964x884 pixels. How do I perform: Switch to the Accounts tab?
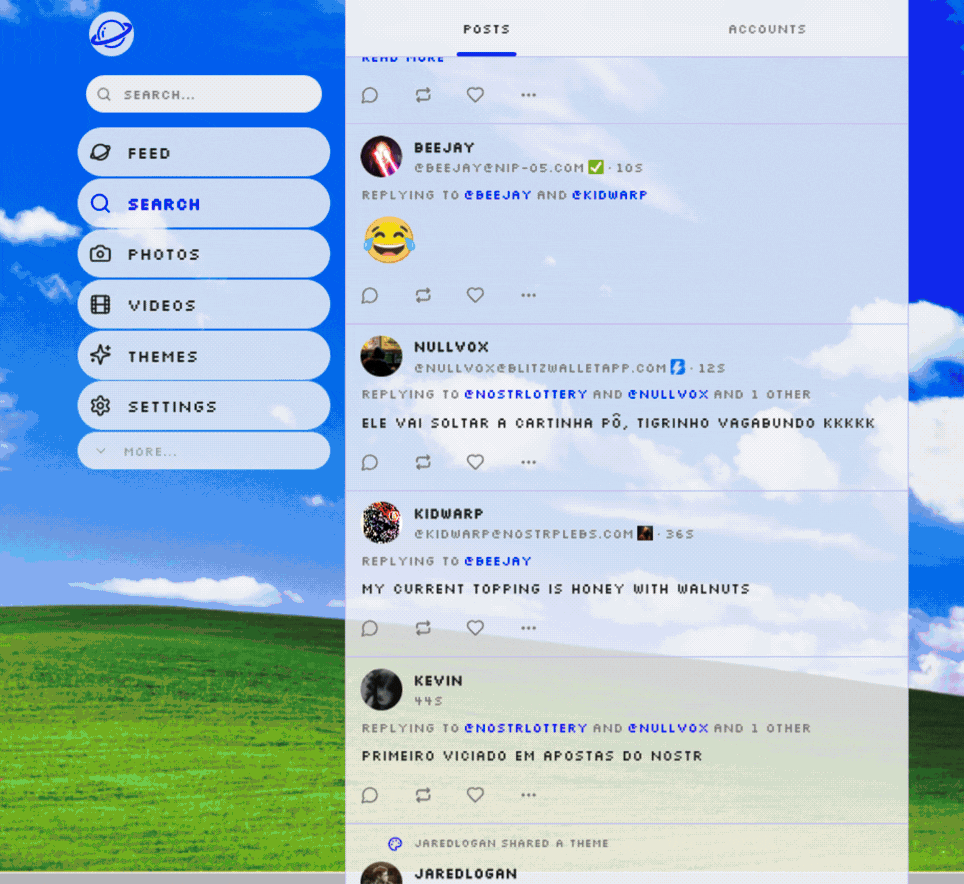coord(767,29)
